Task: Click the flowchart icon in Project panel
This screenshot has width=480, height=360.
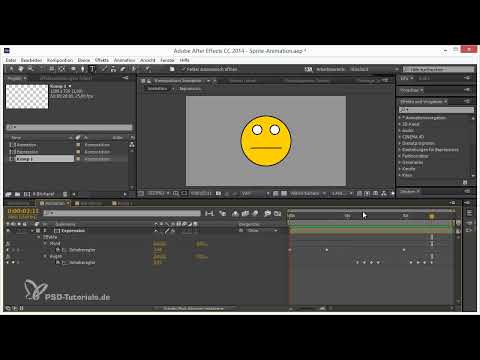Action: (x=132, y=144)
